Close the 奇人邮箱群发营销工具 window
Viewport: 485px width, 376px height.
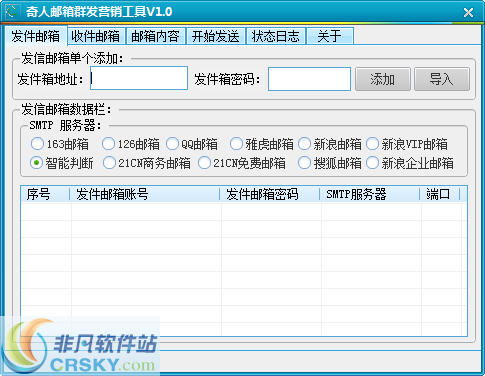[468, 13]
